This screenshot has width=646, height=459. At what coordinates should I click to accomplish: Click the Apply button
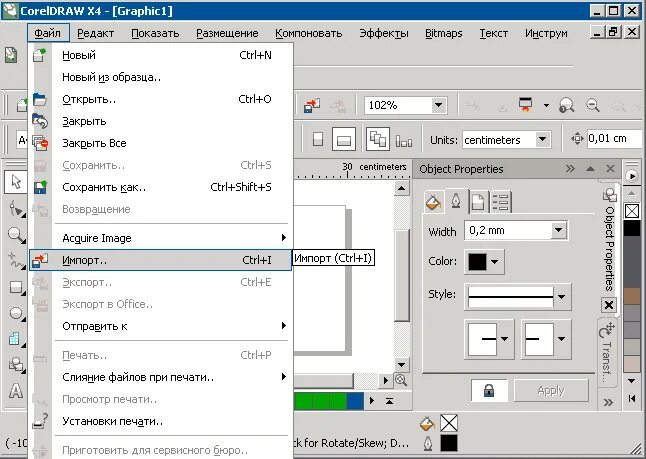click(551, 390)
